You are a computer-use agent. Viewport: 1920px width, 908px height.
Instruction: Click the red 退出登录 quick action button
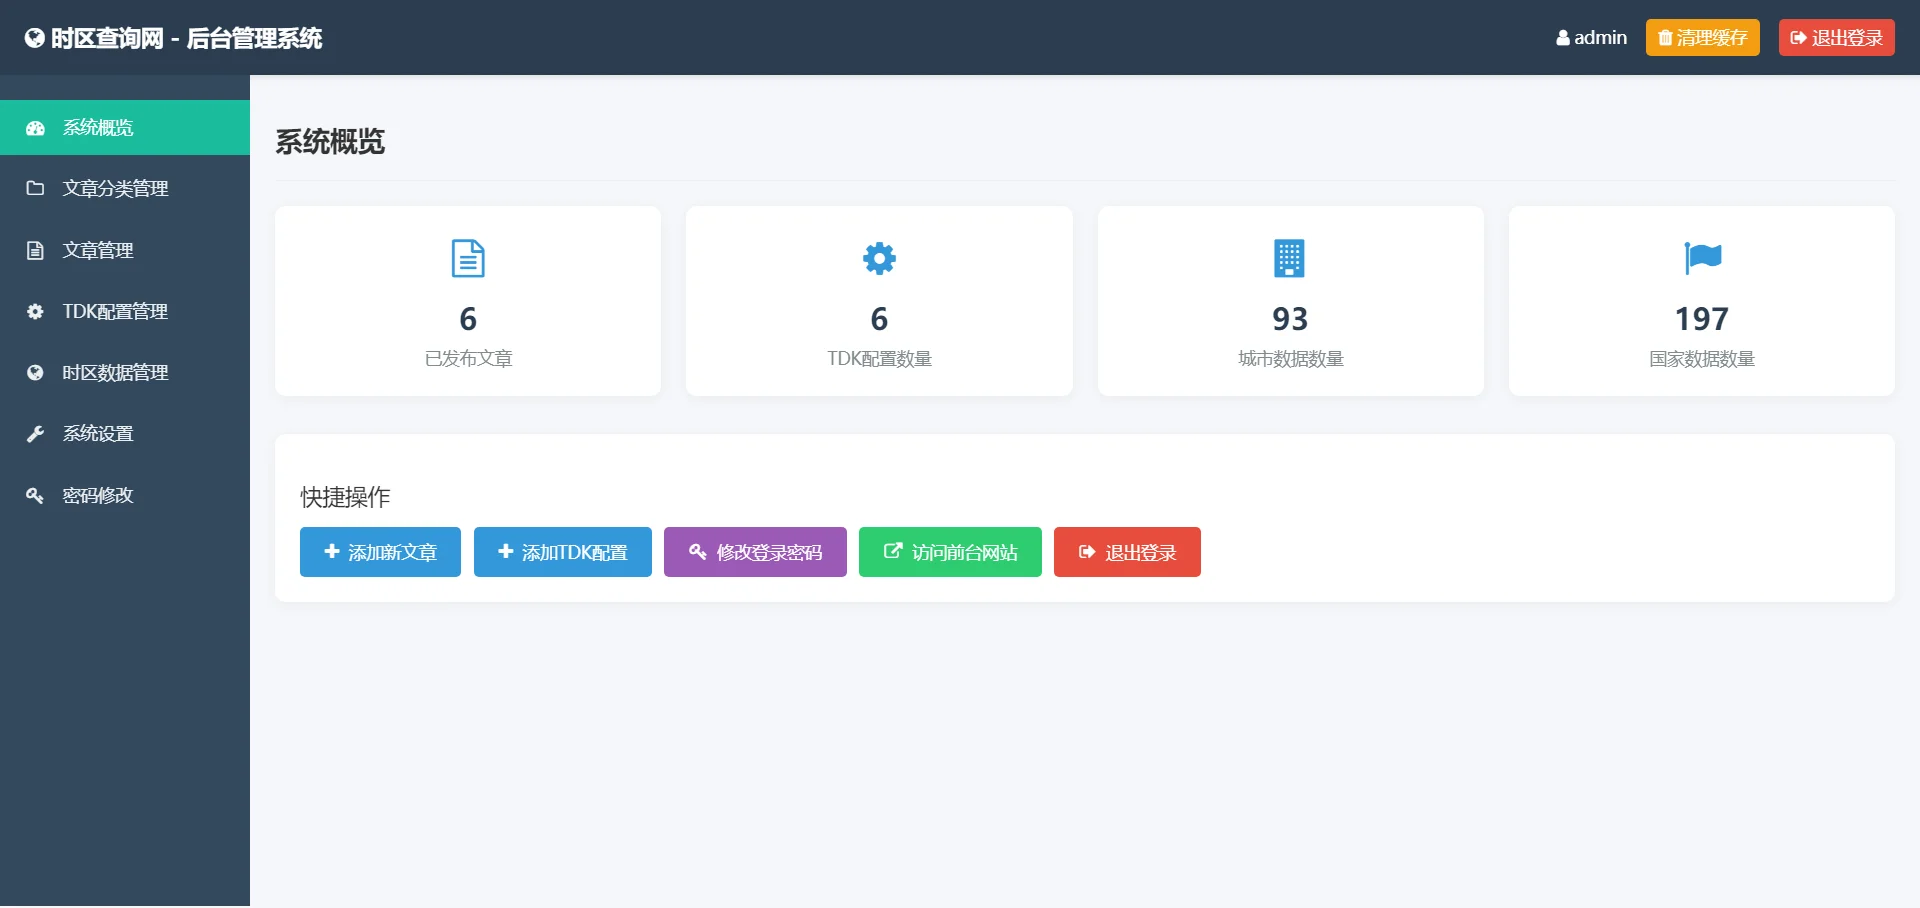coord(1127,552)
